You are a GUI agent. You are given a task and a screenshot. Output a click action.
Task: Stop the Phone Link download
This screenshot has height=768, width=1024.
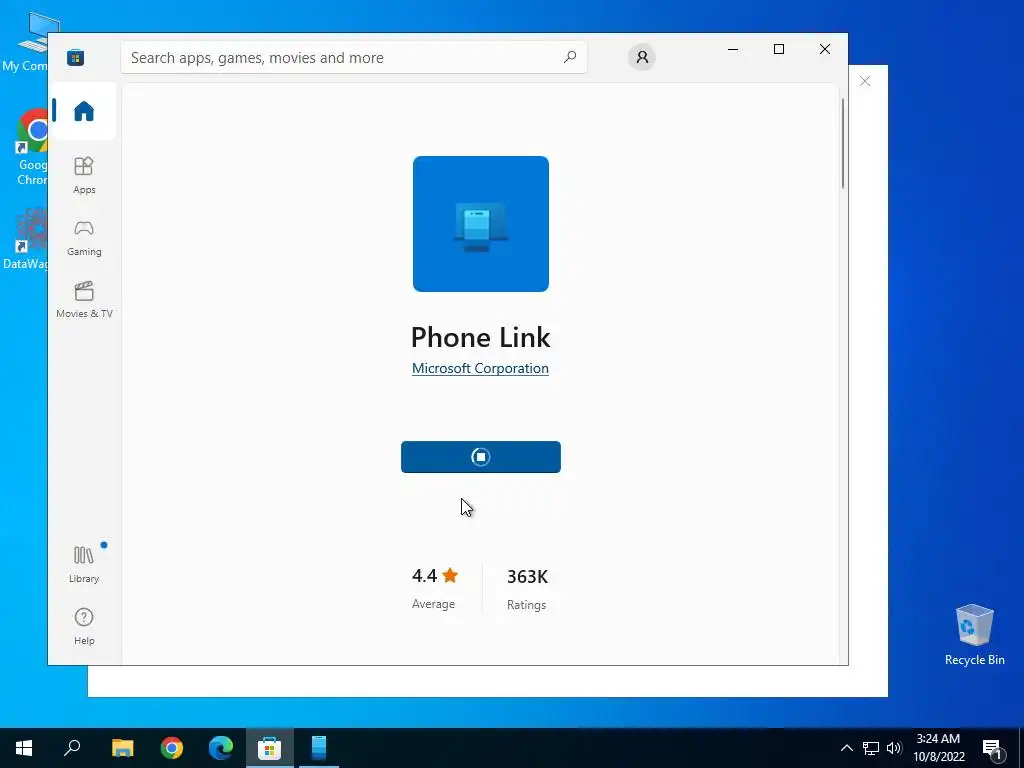(481, 456)
